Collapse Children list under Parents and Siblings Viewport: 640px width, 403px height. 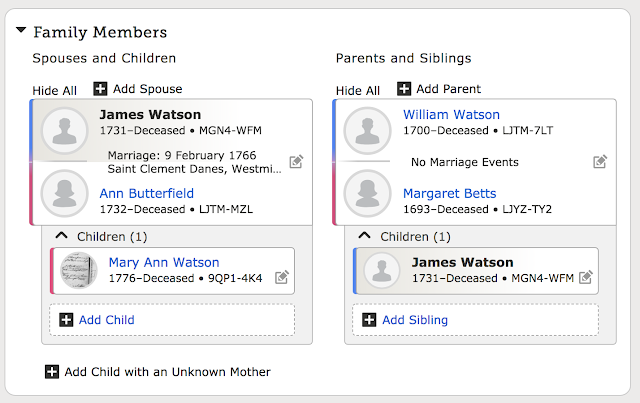tap(365, 236)
